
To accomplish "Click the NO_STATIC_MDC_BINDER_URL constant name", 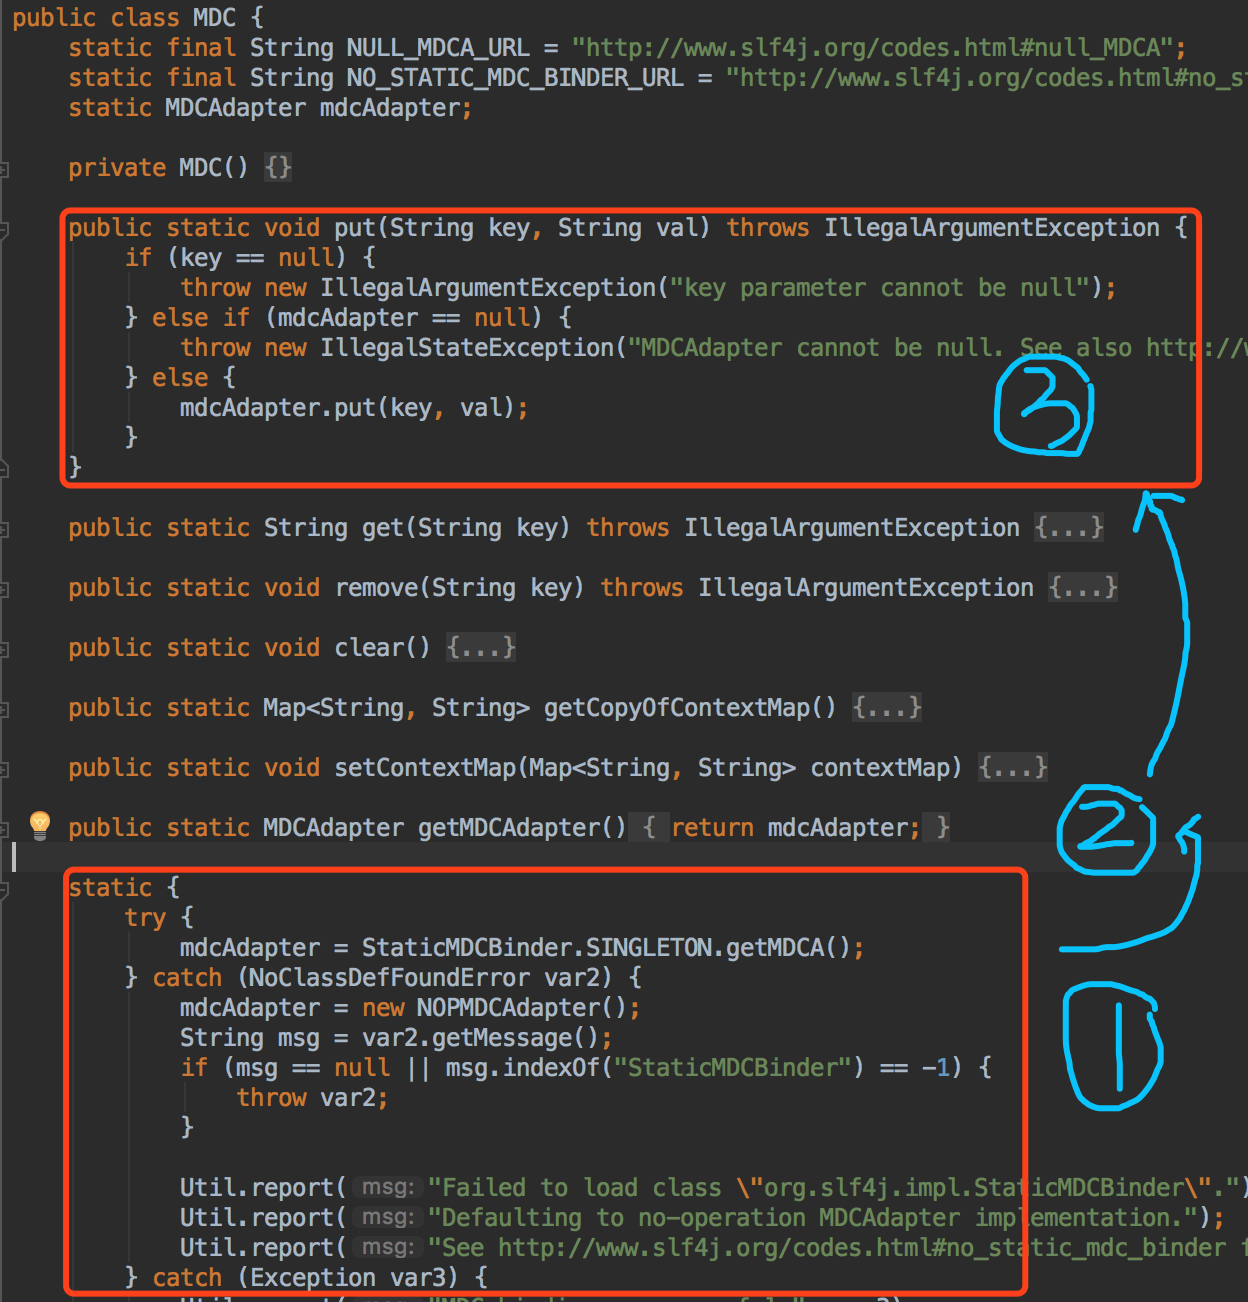I will (x=515, y=78).
